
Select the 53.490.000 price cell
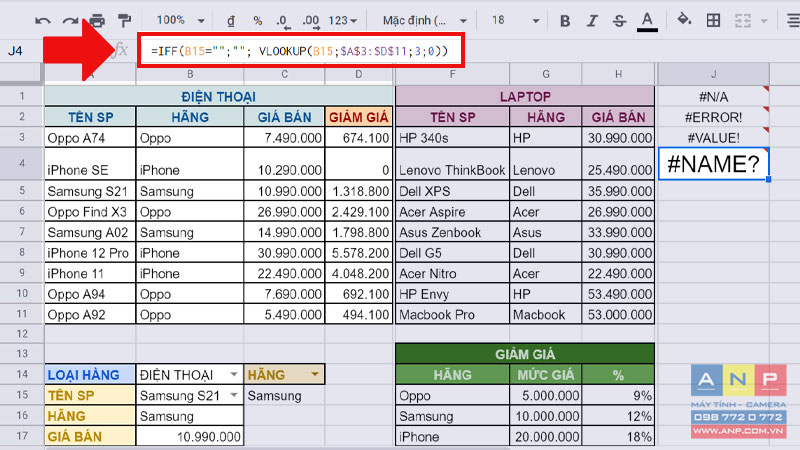618,294
